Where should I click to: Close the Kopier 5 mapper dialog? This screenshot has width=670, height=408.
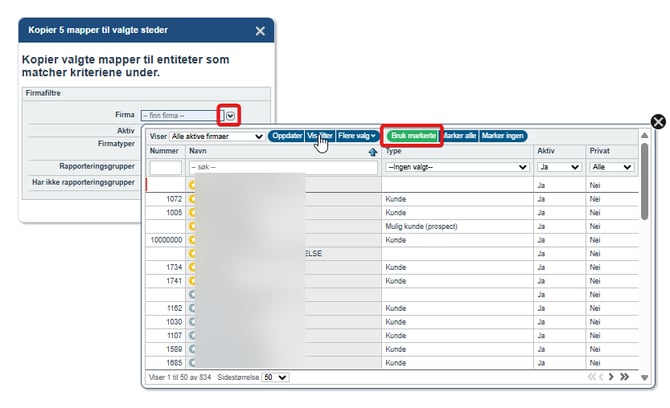coord(260,31)
